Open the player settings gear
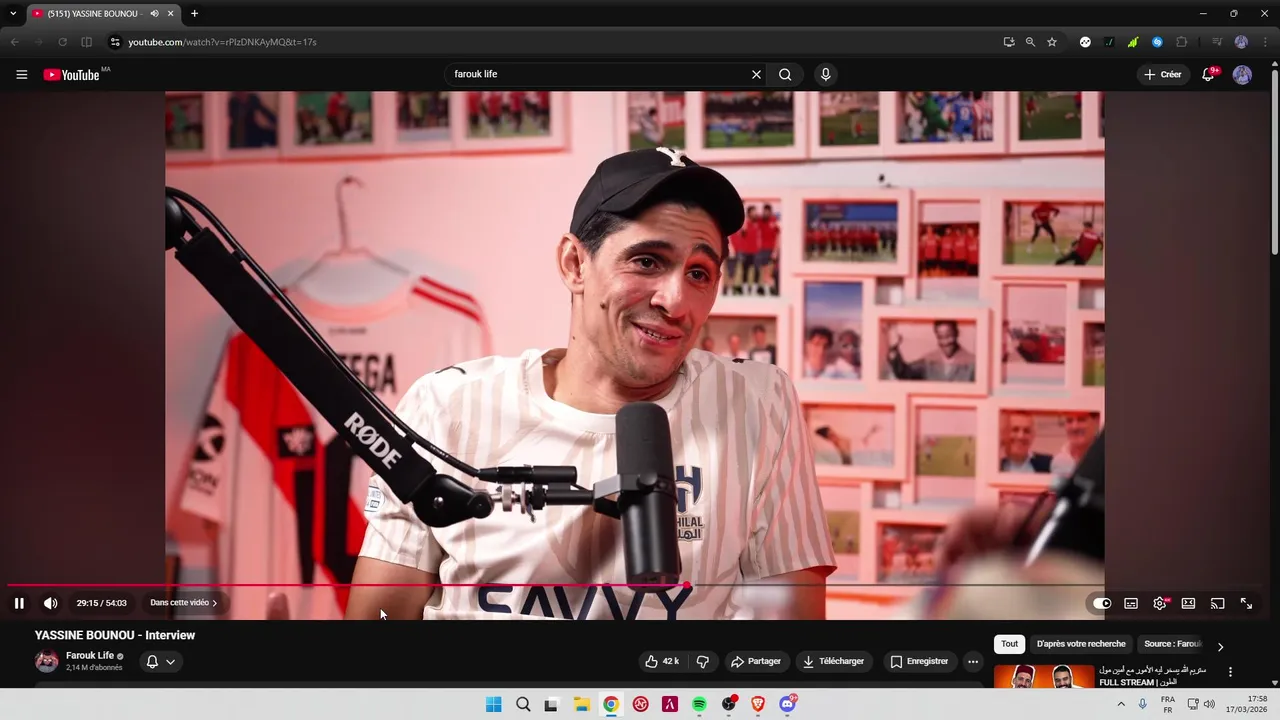 [x=1160, y=603]
